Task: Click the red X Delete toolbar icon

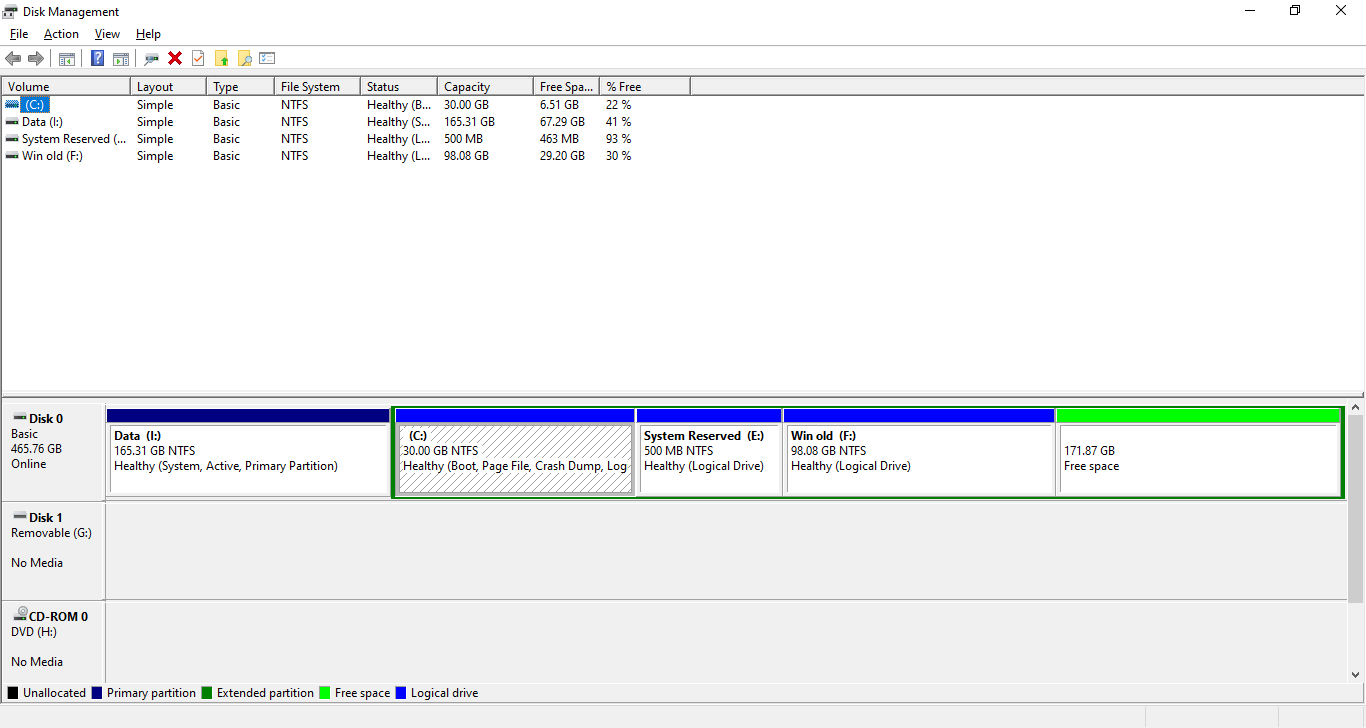Action: tap(175, 59)
